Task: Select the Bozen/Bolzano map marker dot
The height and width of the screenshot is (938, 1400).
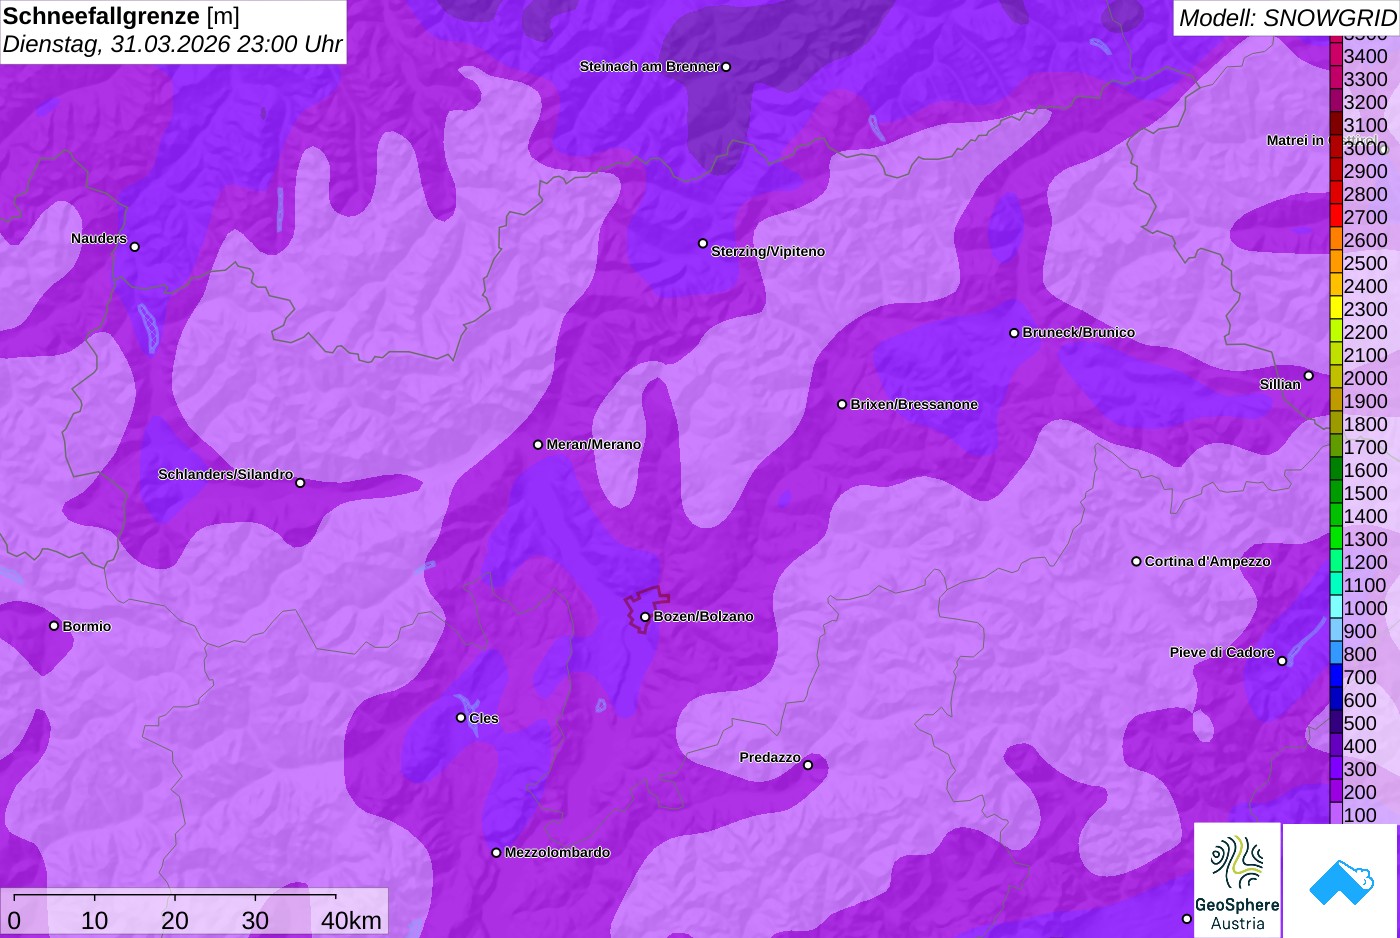Action: tap(645, 617)
